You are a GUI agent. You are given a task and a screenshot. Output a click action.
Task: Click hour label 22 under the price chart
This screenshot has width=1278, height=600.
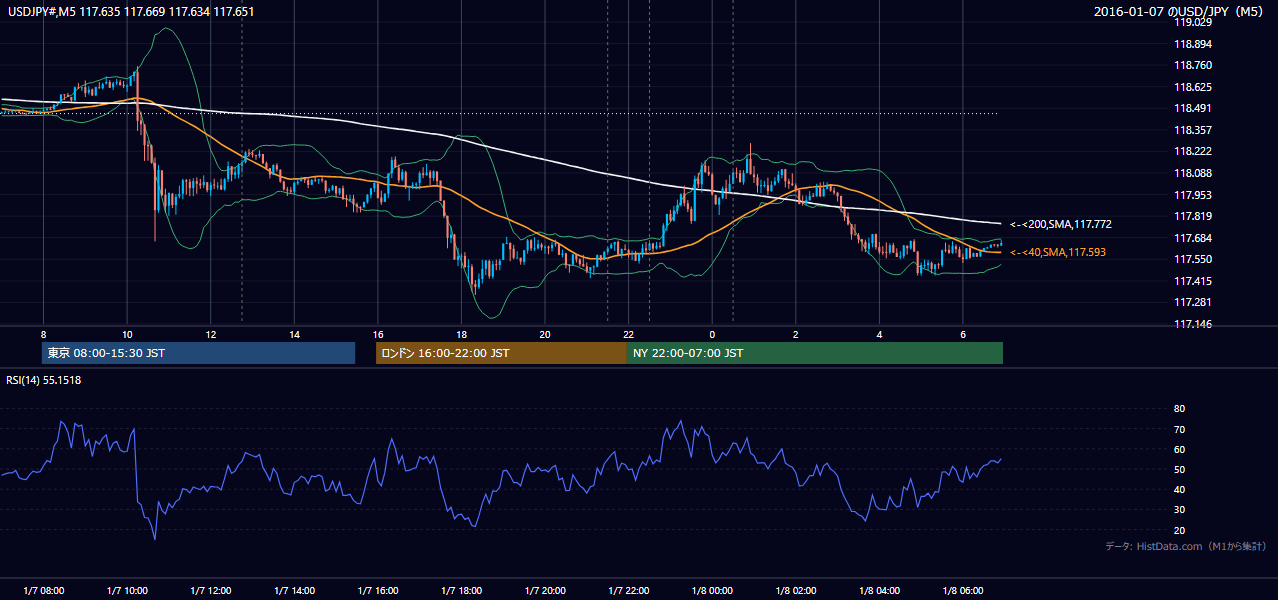(x=629, y=334)
